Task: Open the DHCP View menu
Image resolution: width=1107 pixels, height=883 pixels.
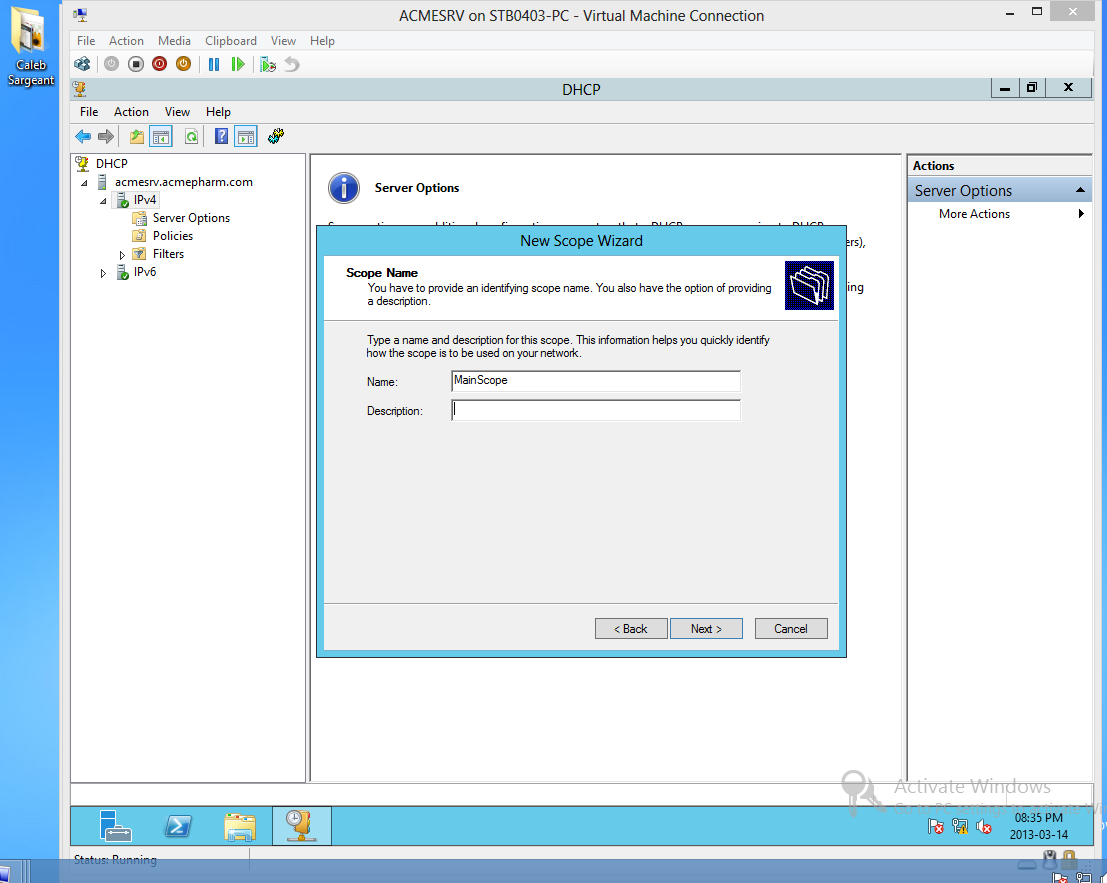Action: pos(177,112)
